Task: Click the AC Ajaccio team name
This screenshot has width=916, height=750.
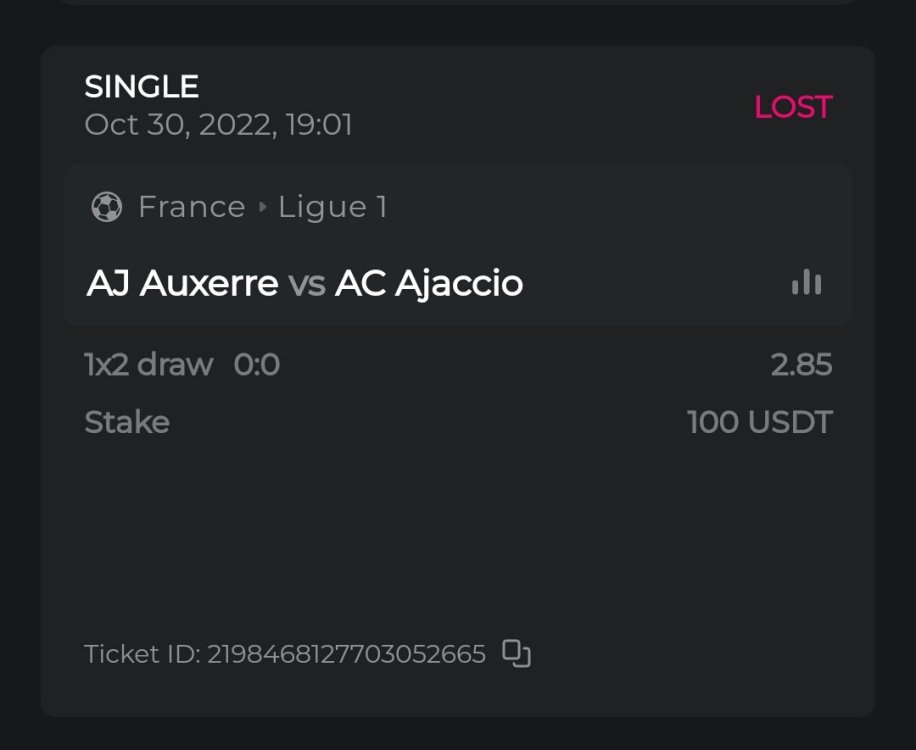Action: (x=429, y=284)
